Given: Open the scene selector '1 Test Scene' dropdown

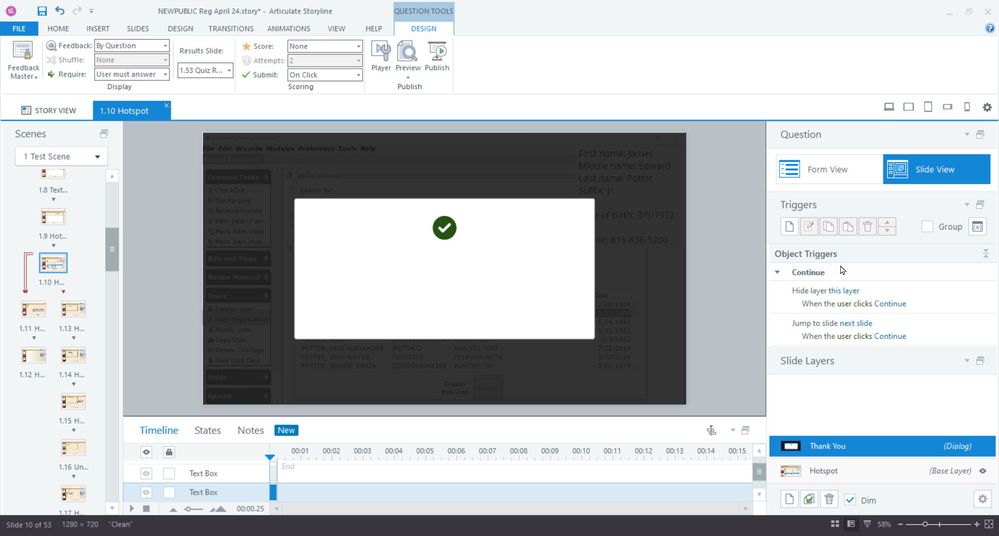Looking at the screenshot, I should (61, 156).
